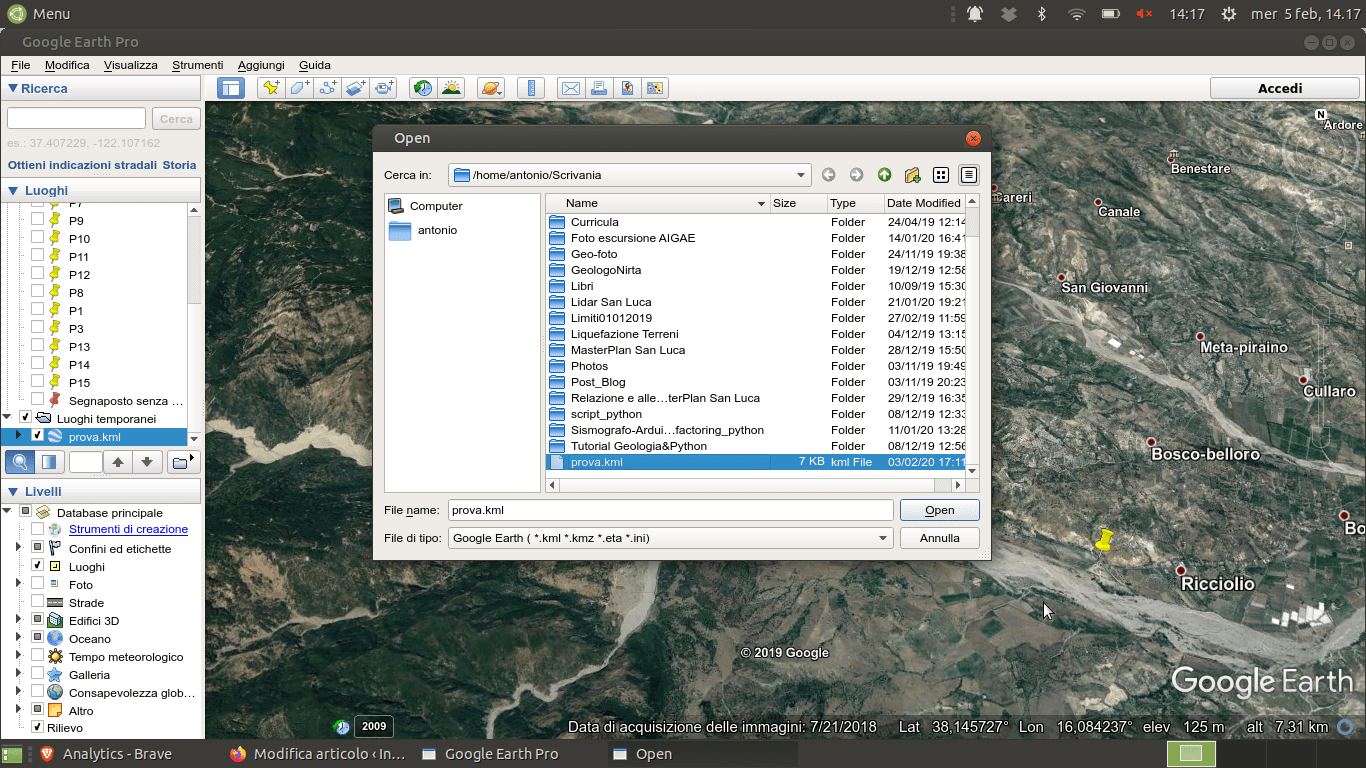This screenshot has height=768, width=1366.
Task: Create a new folder in Open dialog
Action: point(912,175)
